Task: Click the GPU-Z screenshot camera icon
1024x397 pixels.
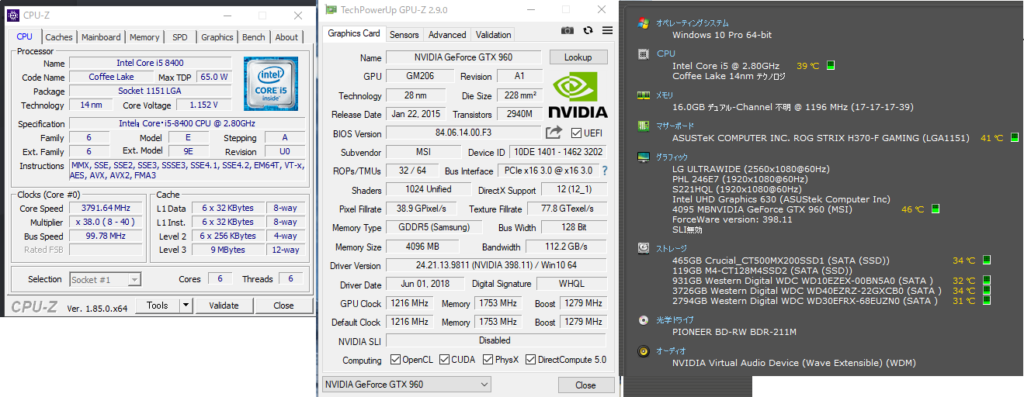Action: (568, 30)
